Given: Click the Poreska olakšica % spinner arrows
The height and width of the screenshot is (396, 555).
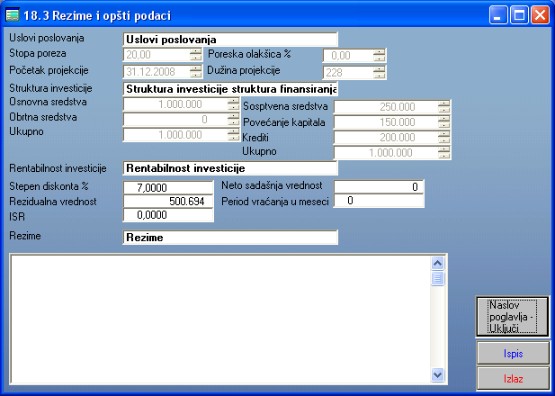Looking at the screenshot, I should [379, 55].
